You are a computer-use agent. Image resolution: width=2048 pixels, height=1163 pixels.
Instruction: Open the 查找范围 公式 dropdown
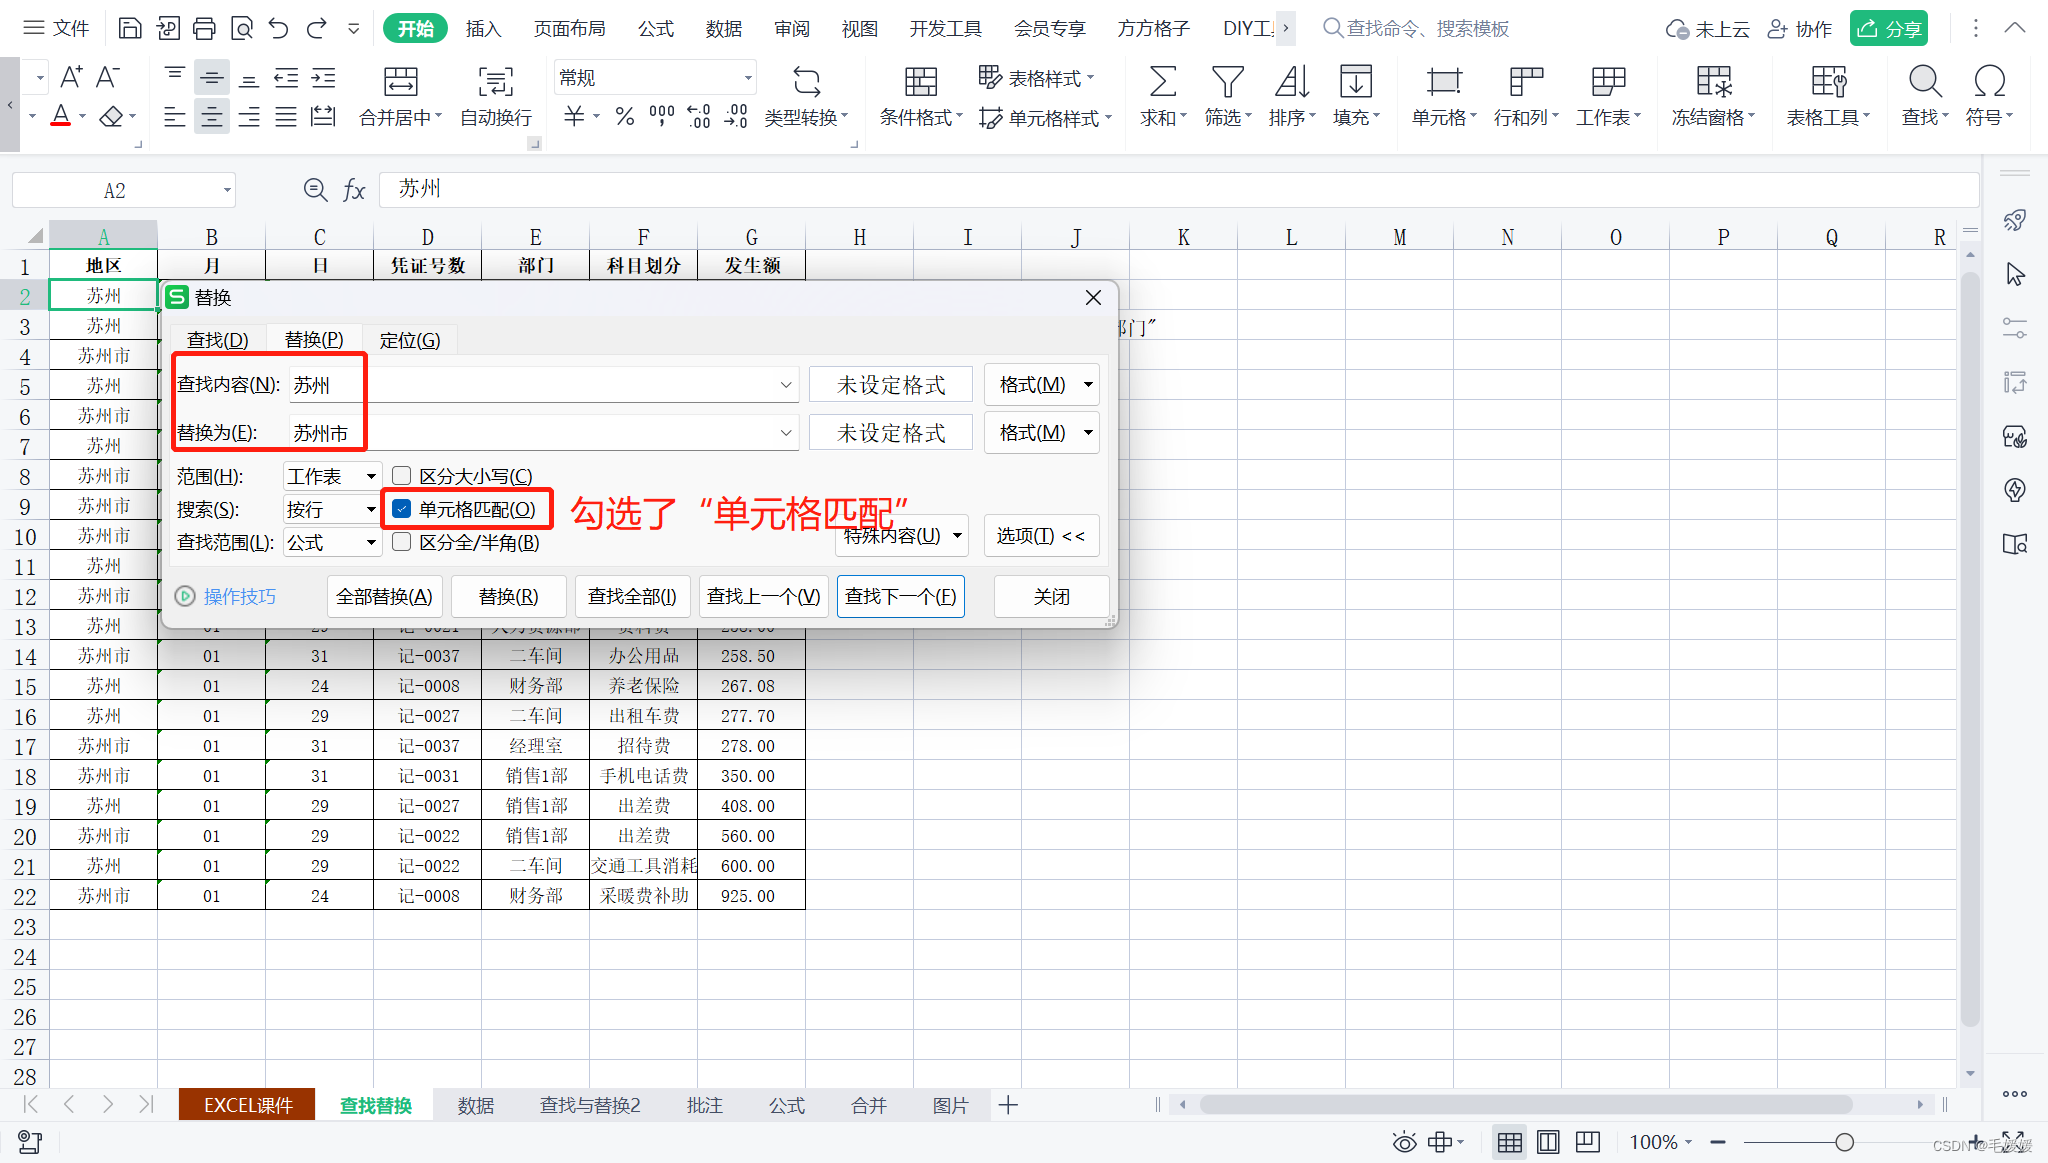tap(371, 542)
